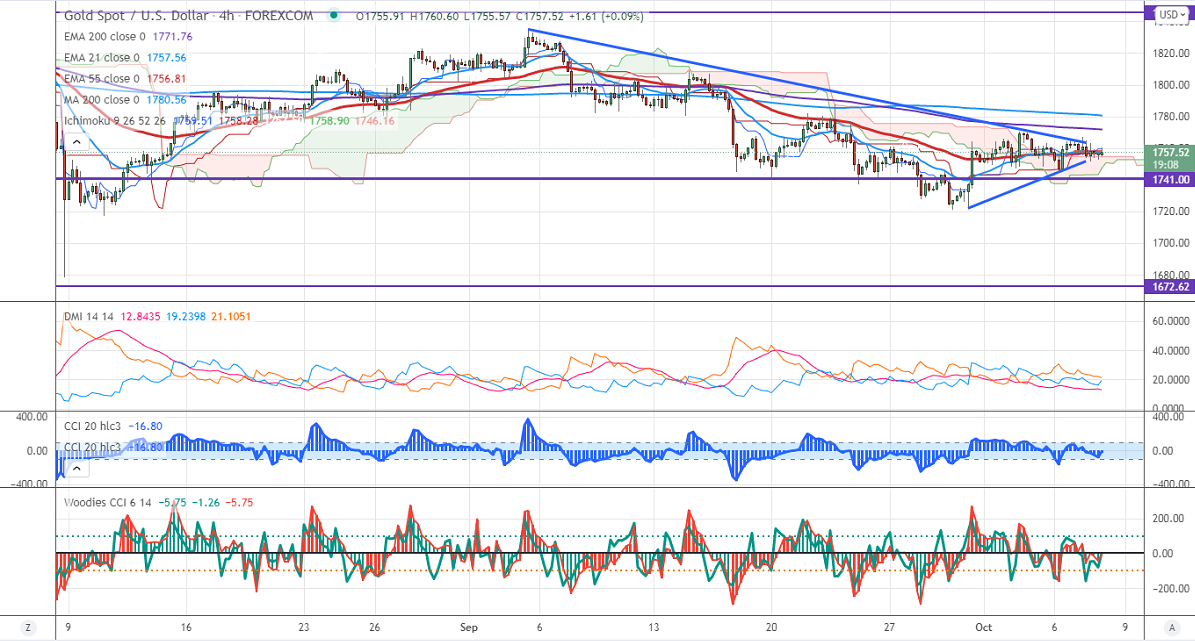Select the EMA 200 close indicator legend
The height and width of the screenshot is (641, 1195).
(x=104, y=37)
